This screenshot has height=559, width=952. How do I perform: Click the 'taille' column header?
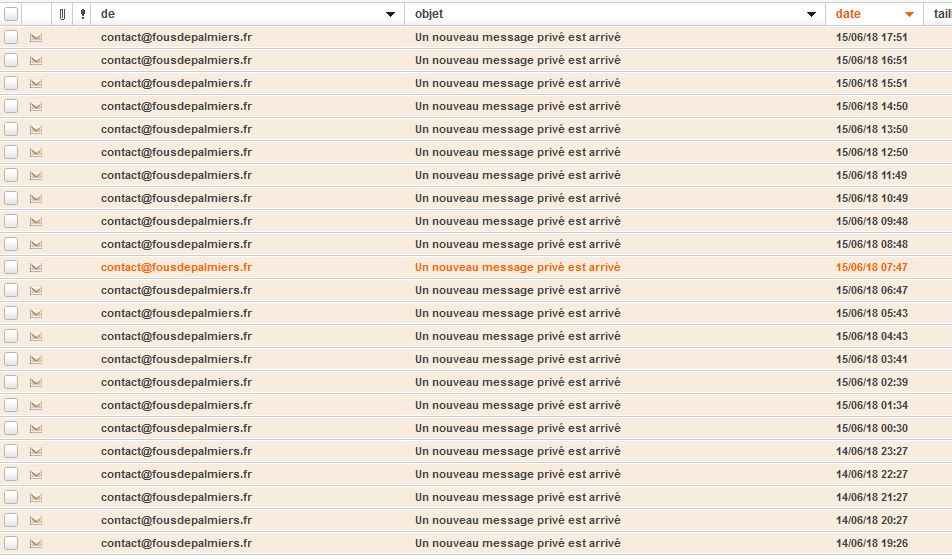coord(941,14)
